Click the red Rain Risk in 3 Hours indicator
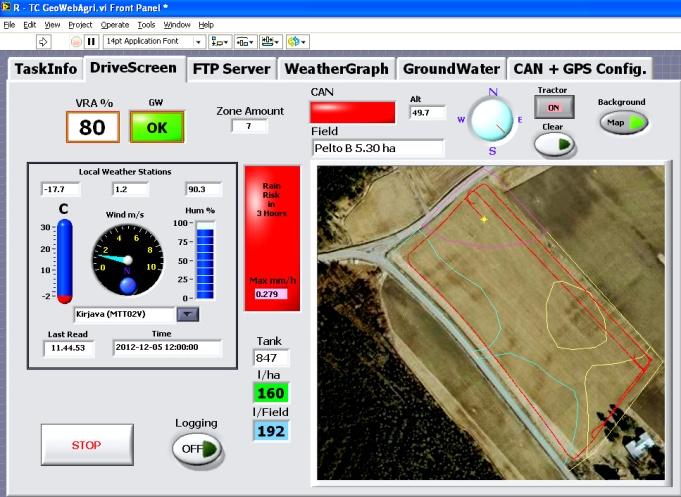Image resolution: width=681 pixels, height=497 pixels. click(x=272, y=238)
